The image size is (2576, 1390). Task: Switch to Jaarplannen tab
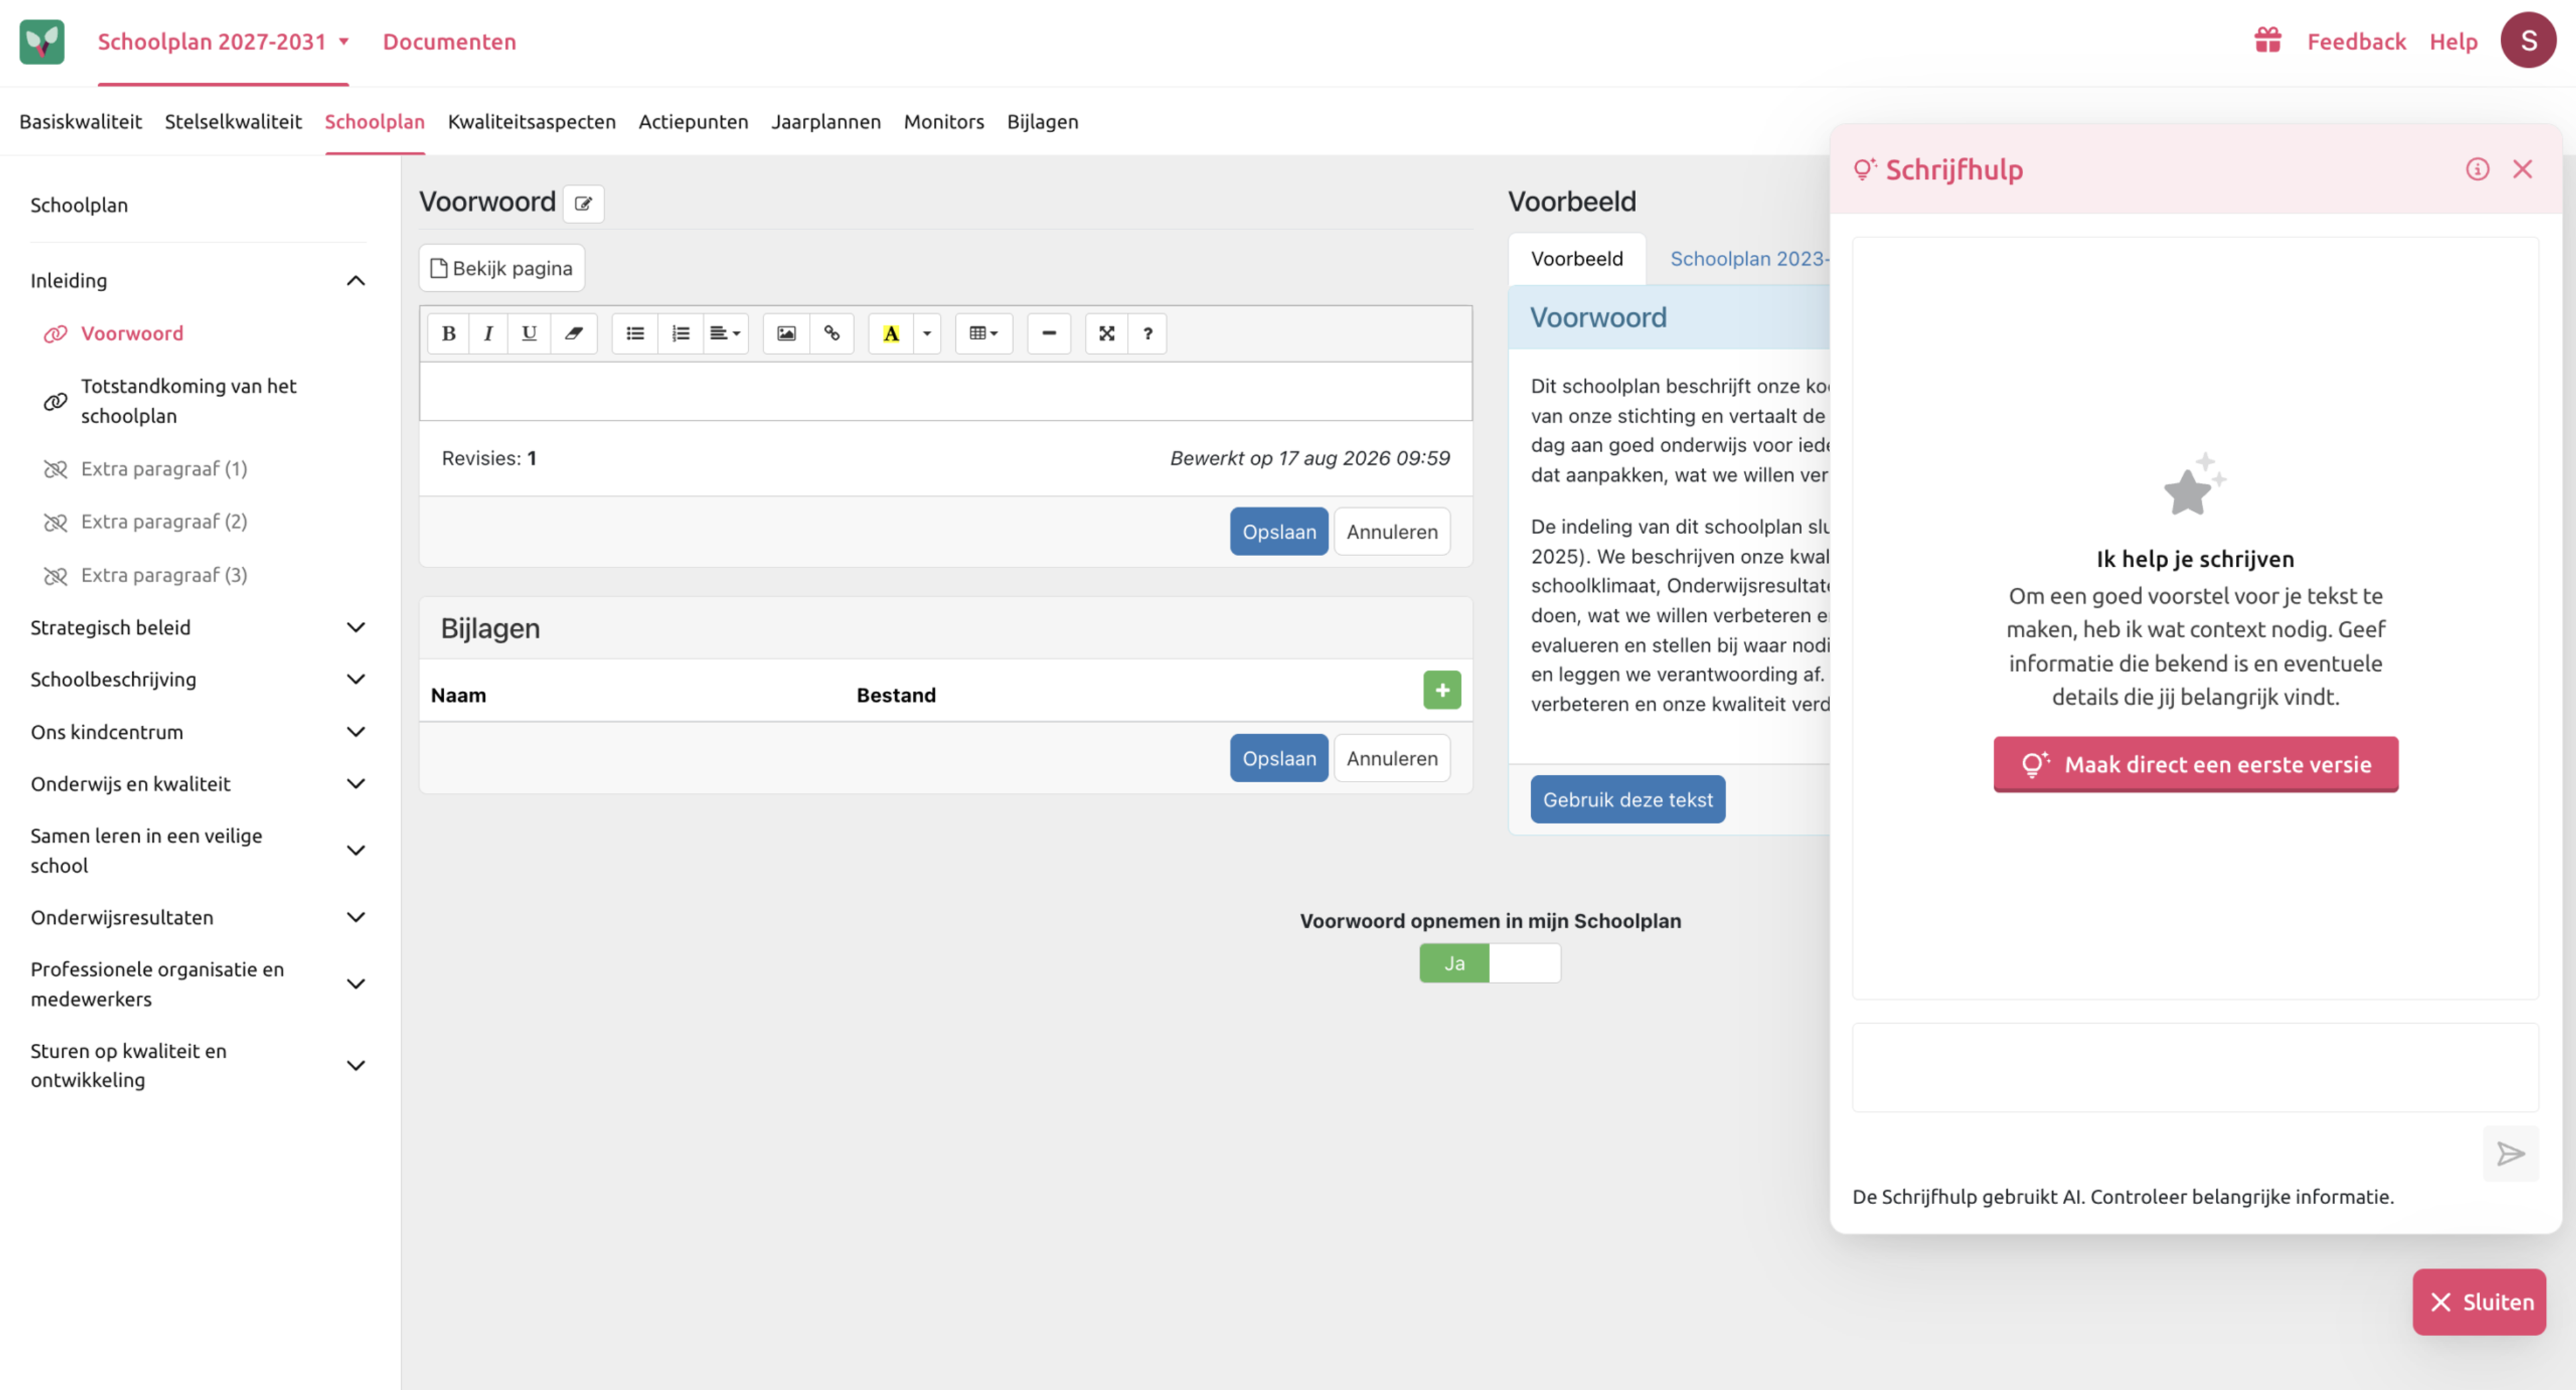tap(825, 122)
